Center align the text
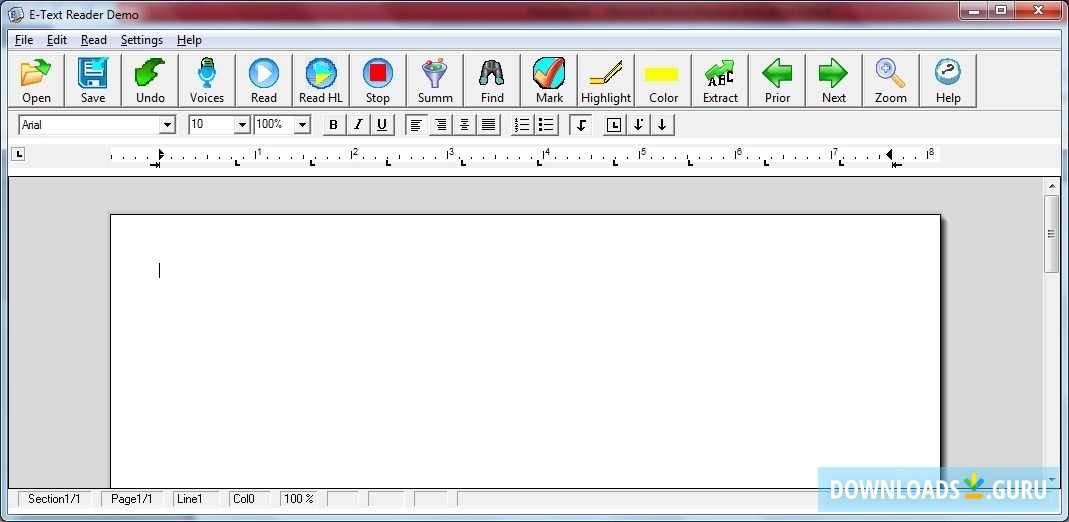This screenshot has height=522, width=1069. click(464, 125)
